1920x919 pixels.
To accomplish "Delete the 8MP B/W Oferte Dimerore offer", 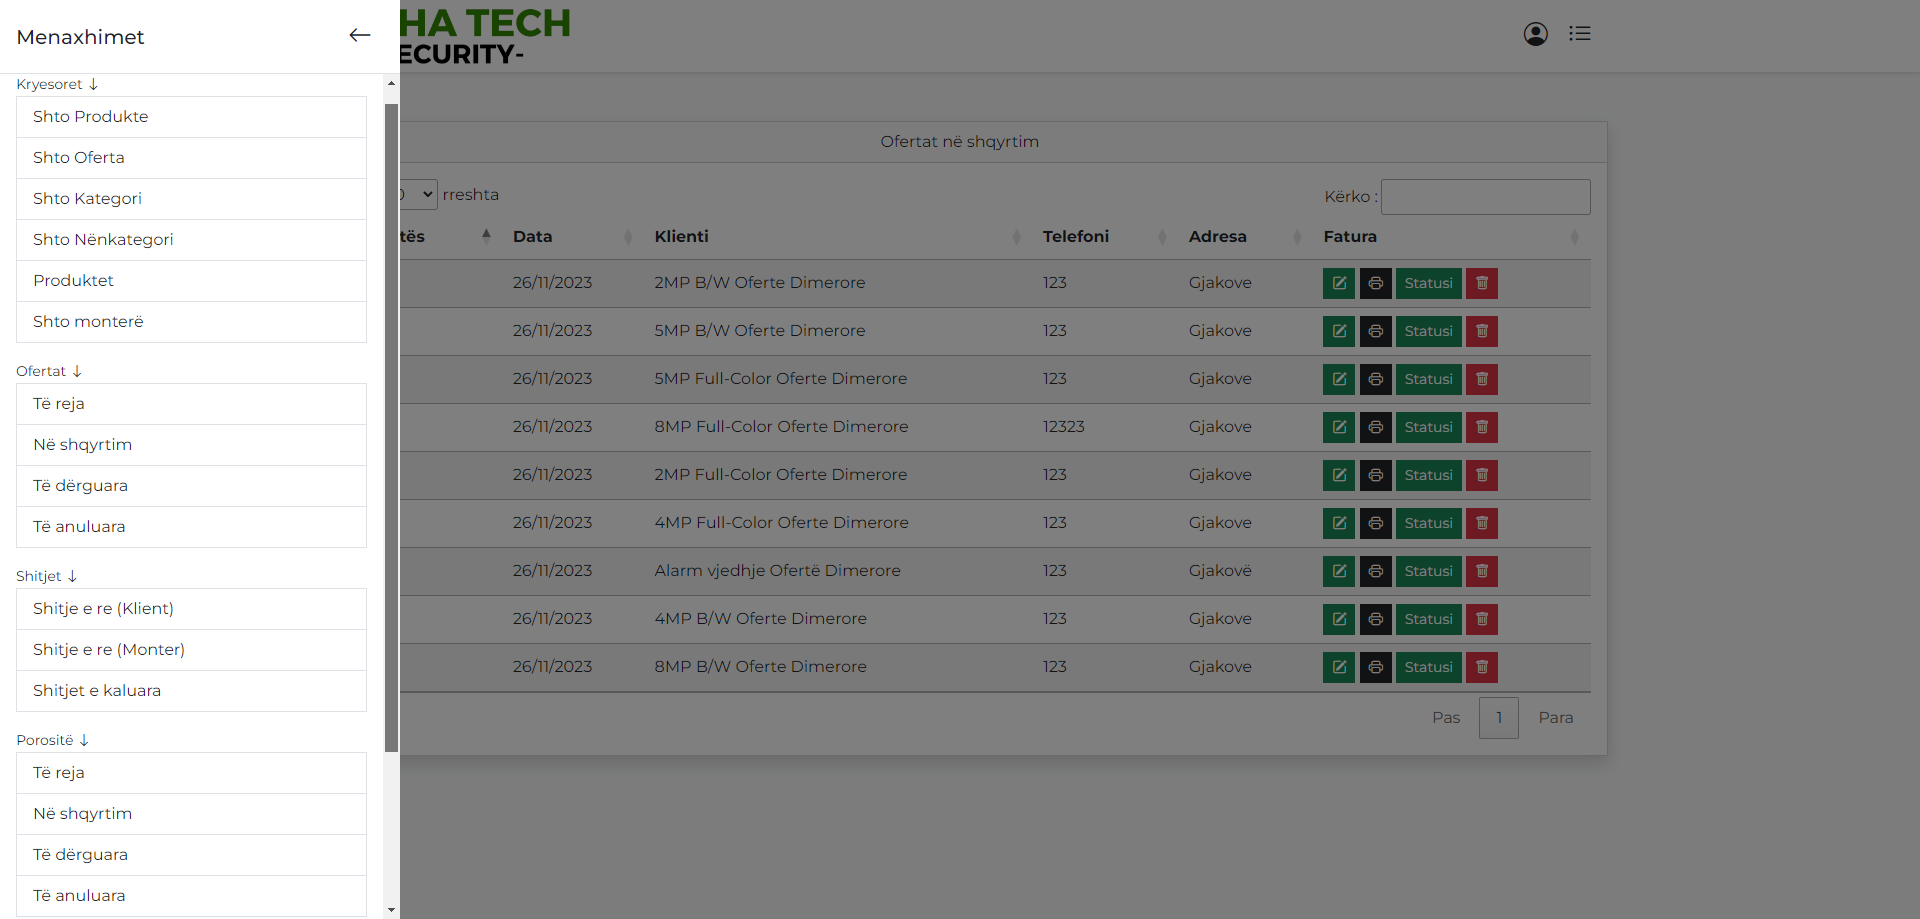I will (1481, 667).
